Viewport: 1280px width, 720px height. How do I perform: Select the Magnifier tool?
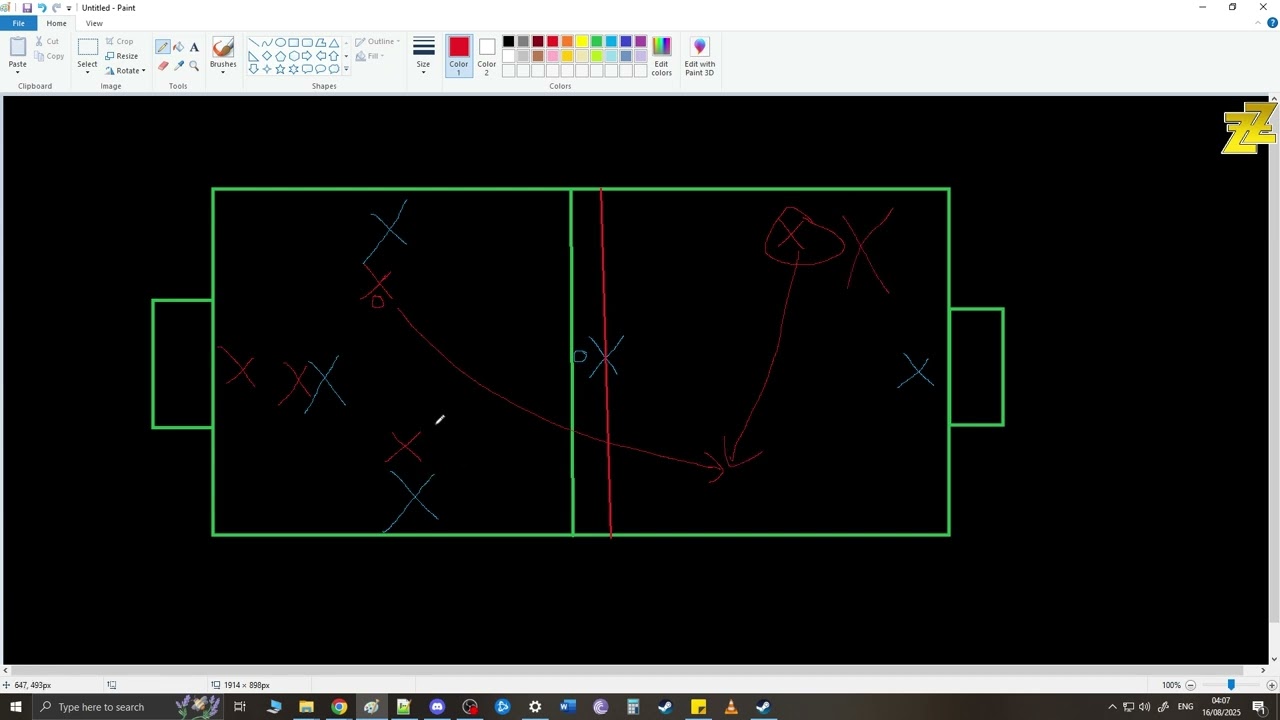[194, 66]
